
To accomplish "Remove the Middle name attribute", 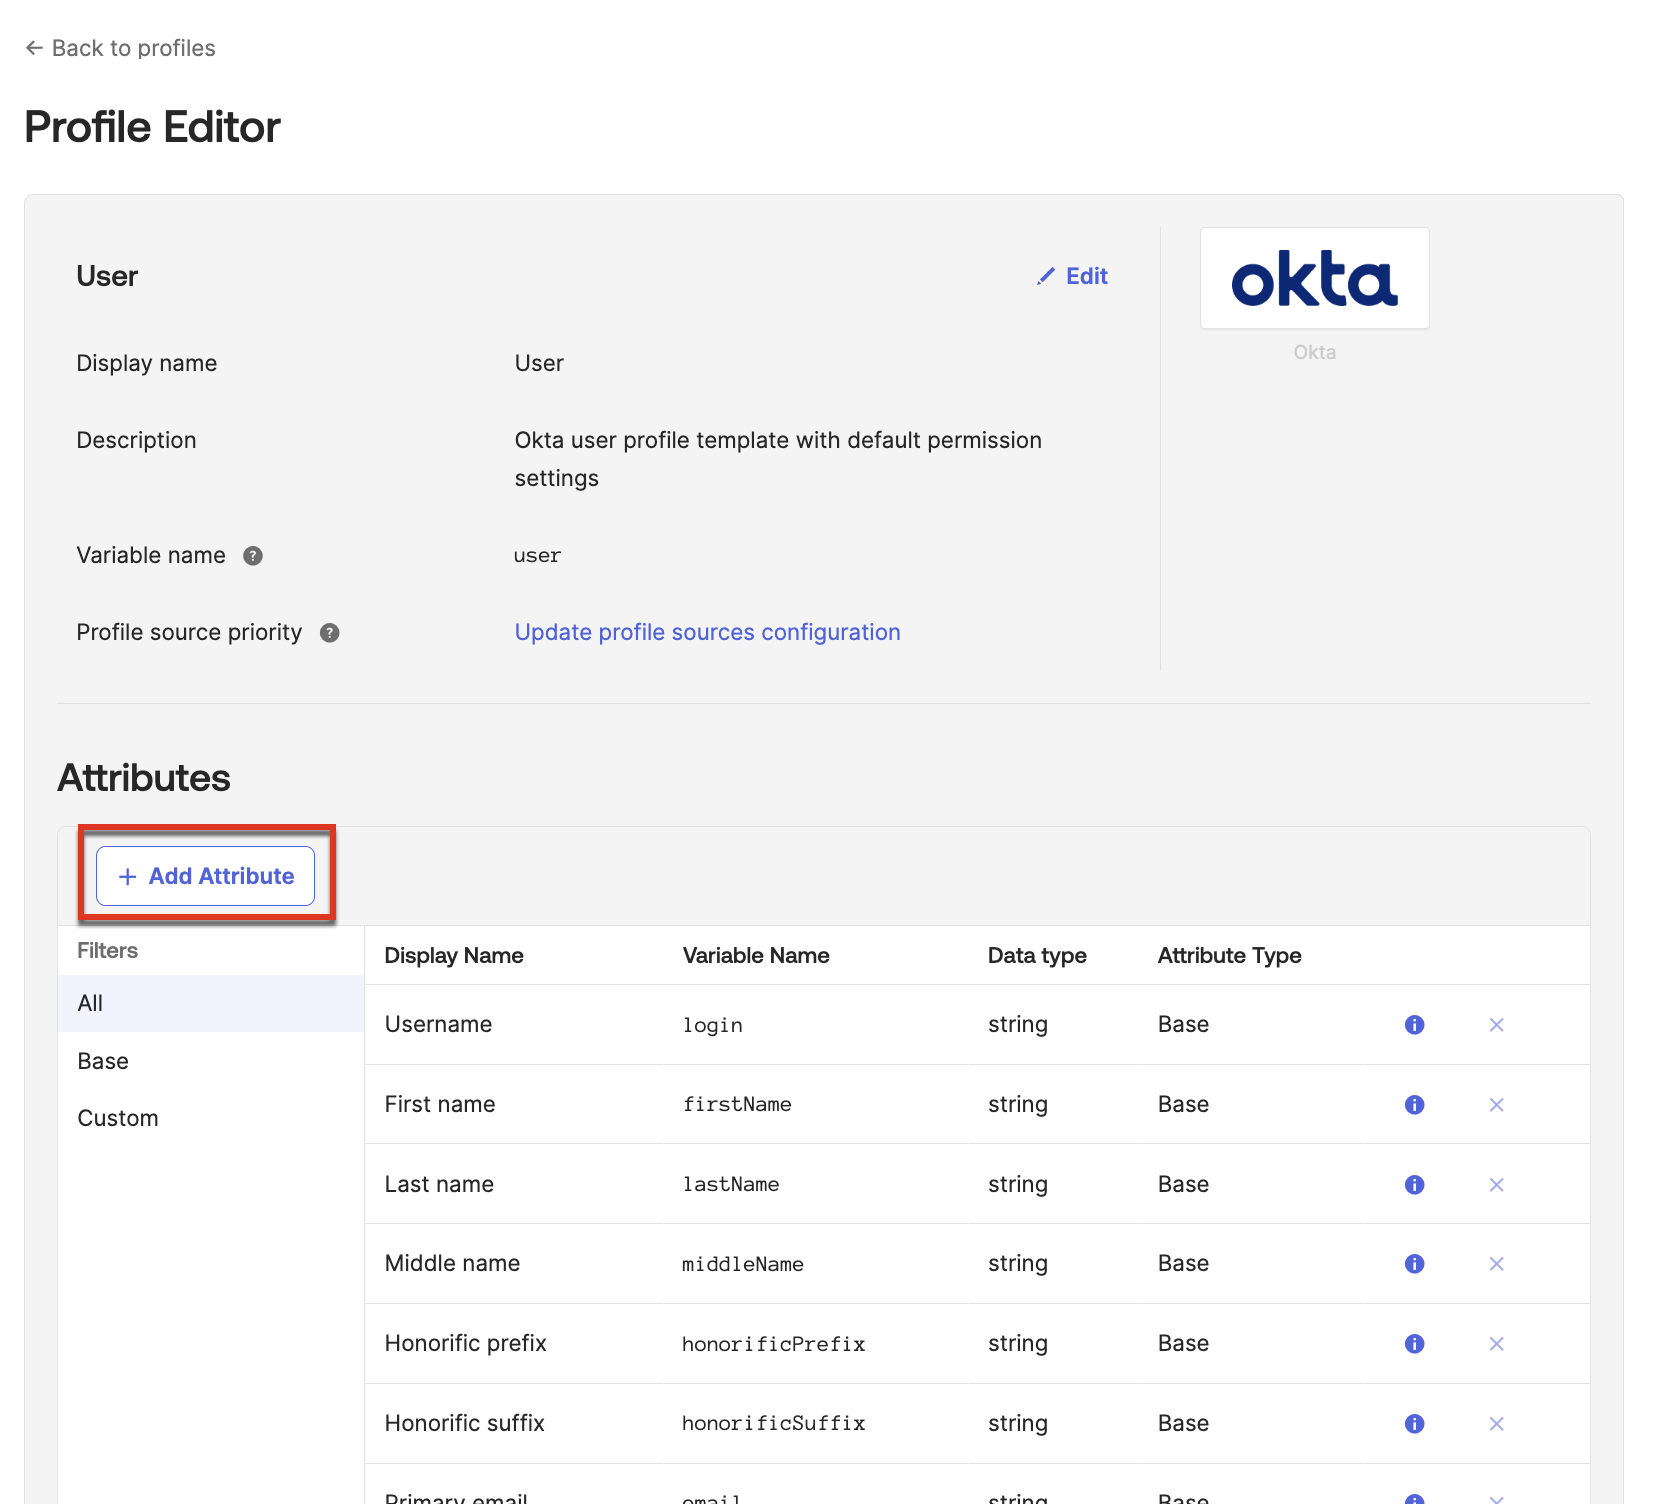I will pyautogui.click(x=1496, y=1263).
